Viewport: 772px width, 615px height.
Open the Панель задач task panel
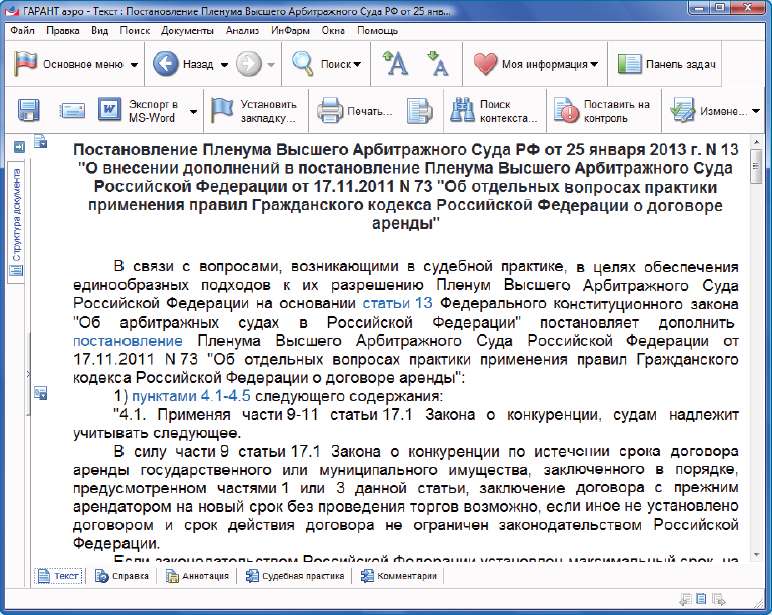[x=666, y=64]
